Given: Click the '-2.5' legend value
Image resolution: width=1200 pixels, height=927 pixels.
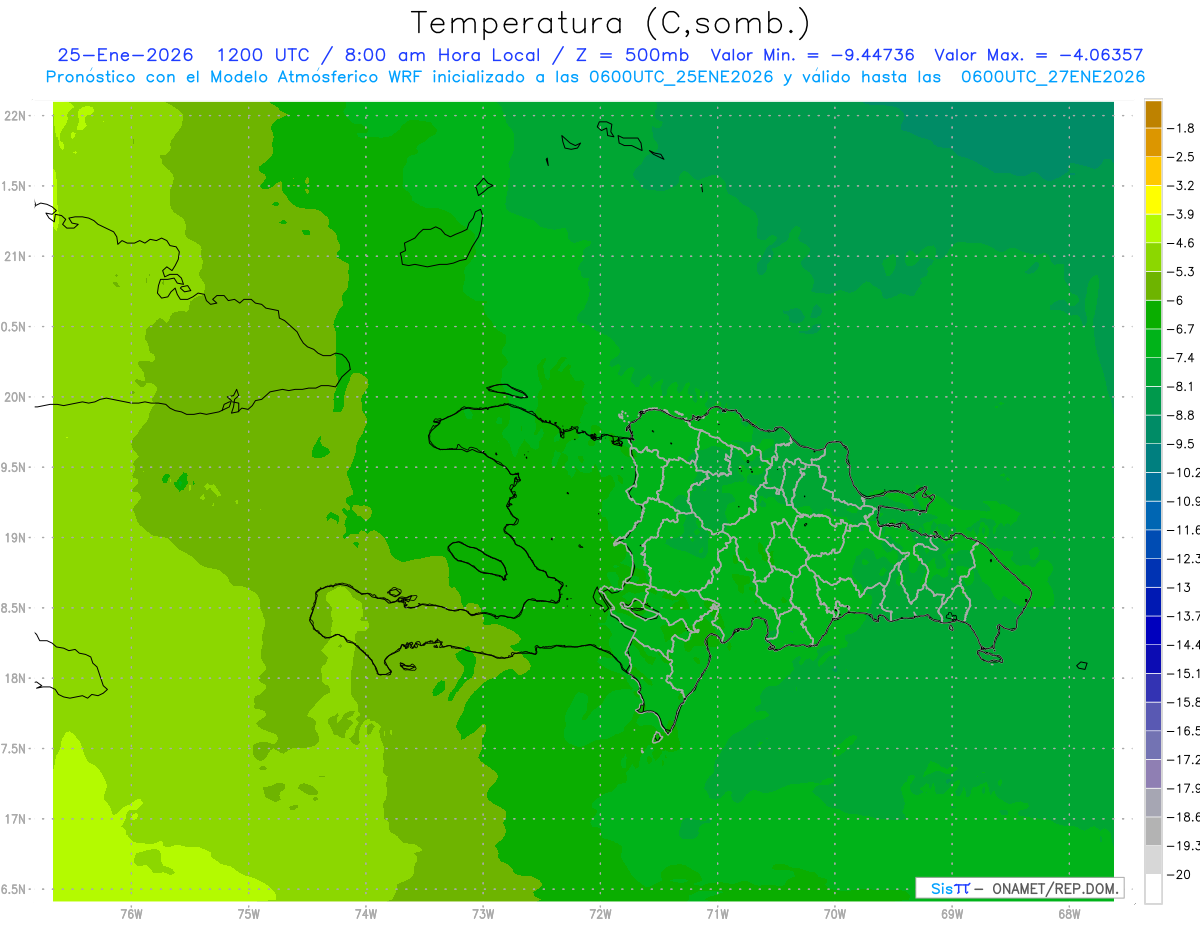Looking at the screenshot, I should click(1181, 157).
